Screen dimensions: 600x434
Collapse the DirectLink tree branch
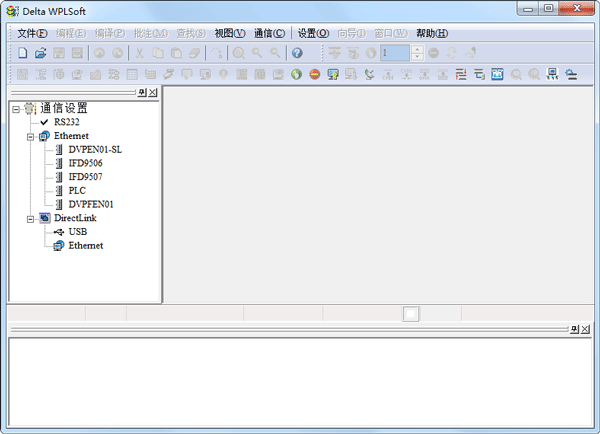tap(31, 218)
